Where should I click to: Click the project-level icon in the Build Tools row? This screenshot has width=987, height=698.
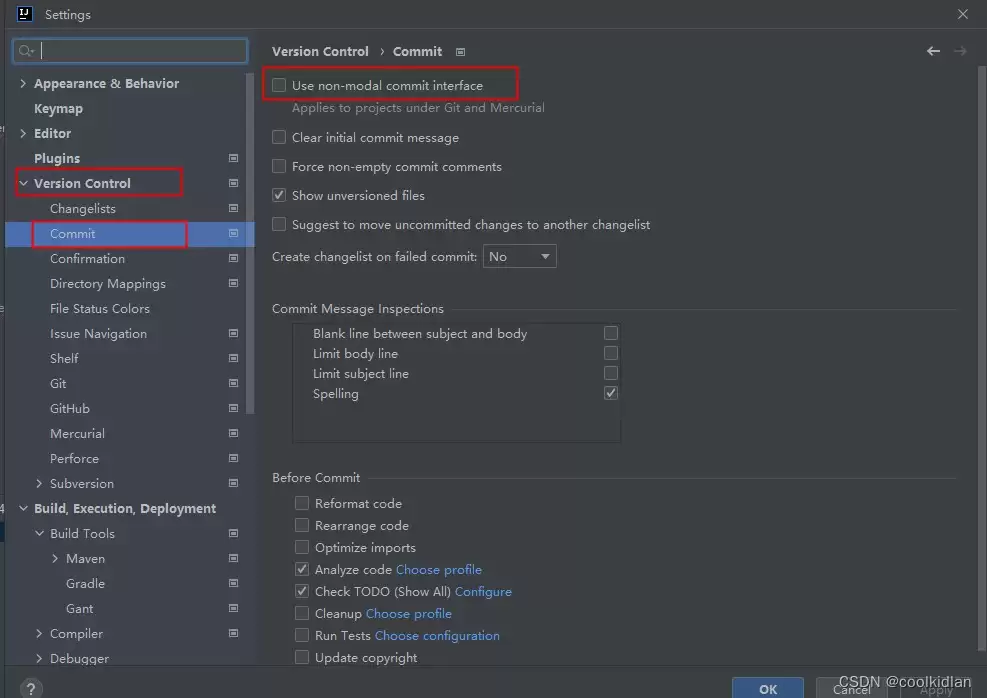pyautogui.click(x=233, y=533)
